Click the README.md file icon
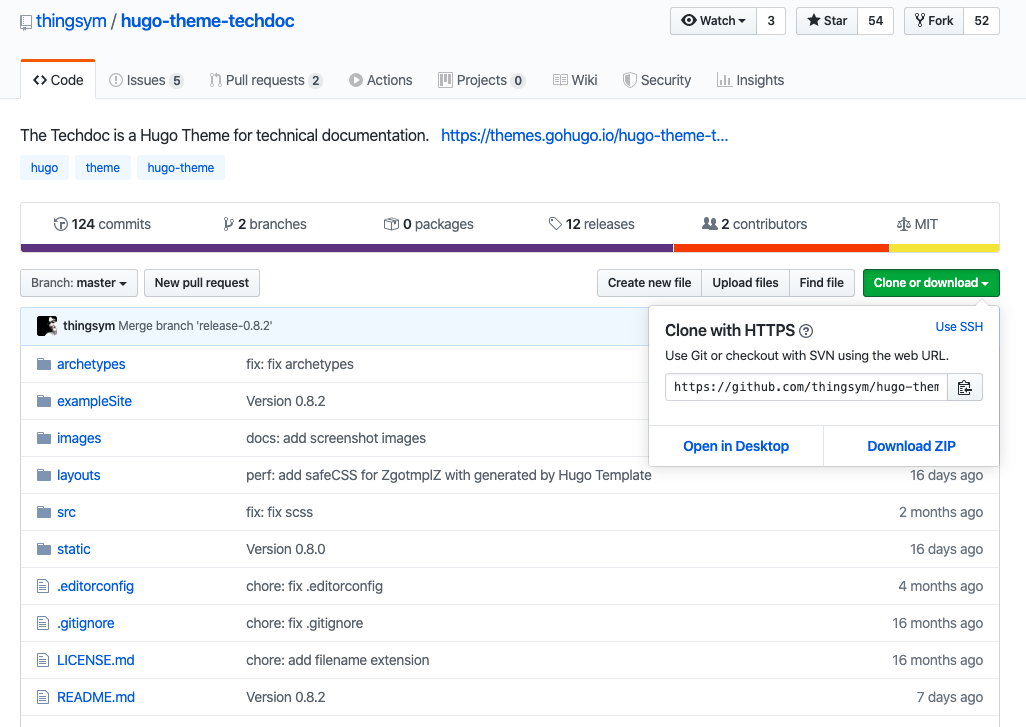1026x727 pixels. point(43,697)
